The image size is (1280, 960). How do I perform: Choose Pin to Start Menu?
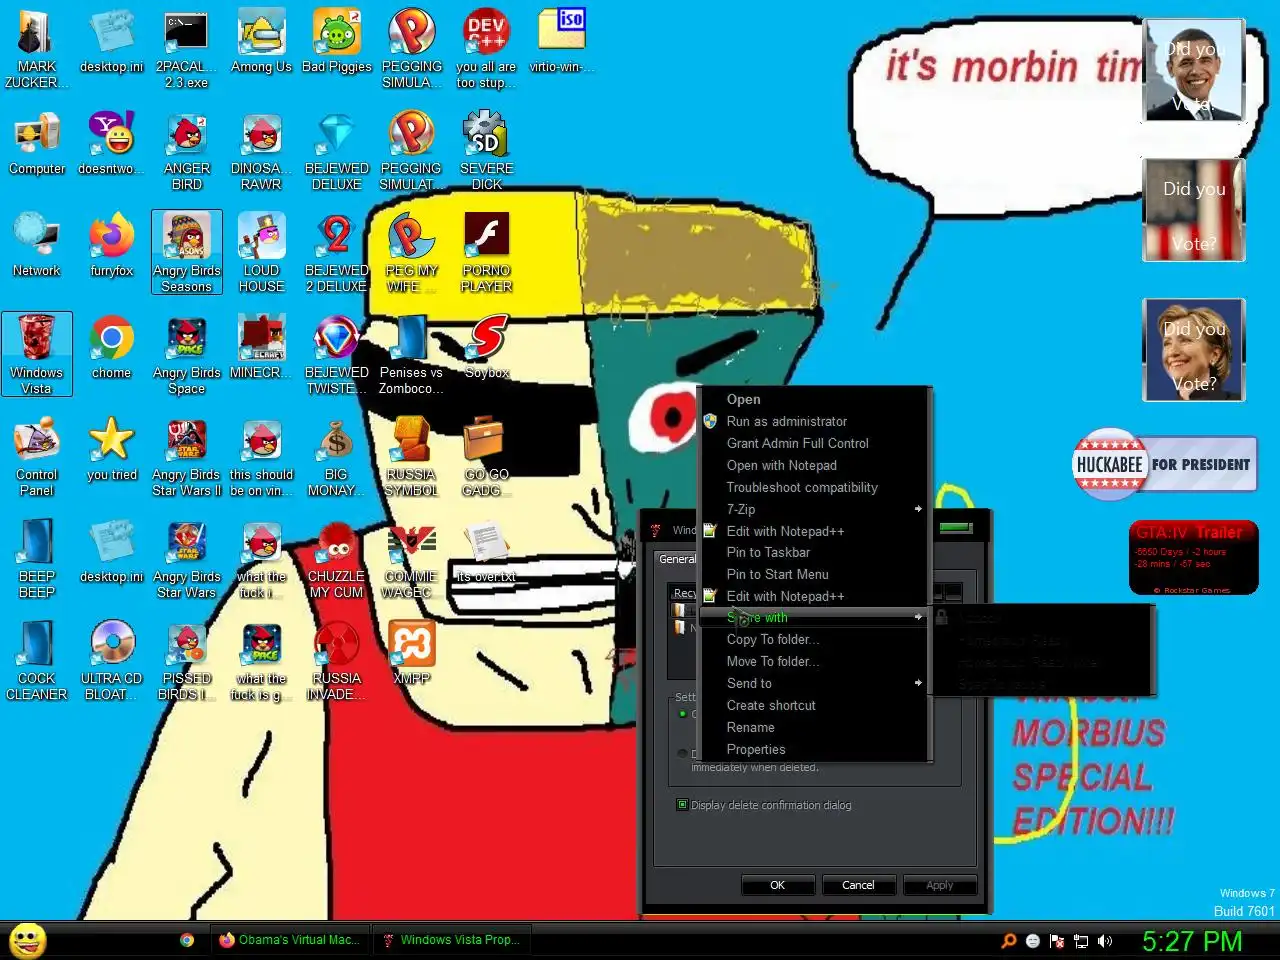coord(813,574)
